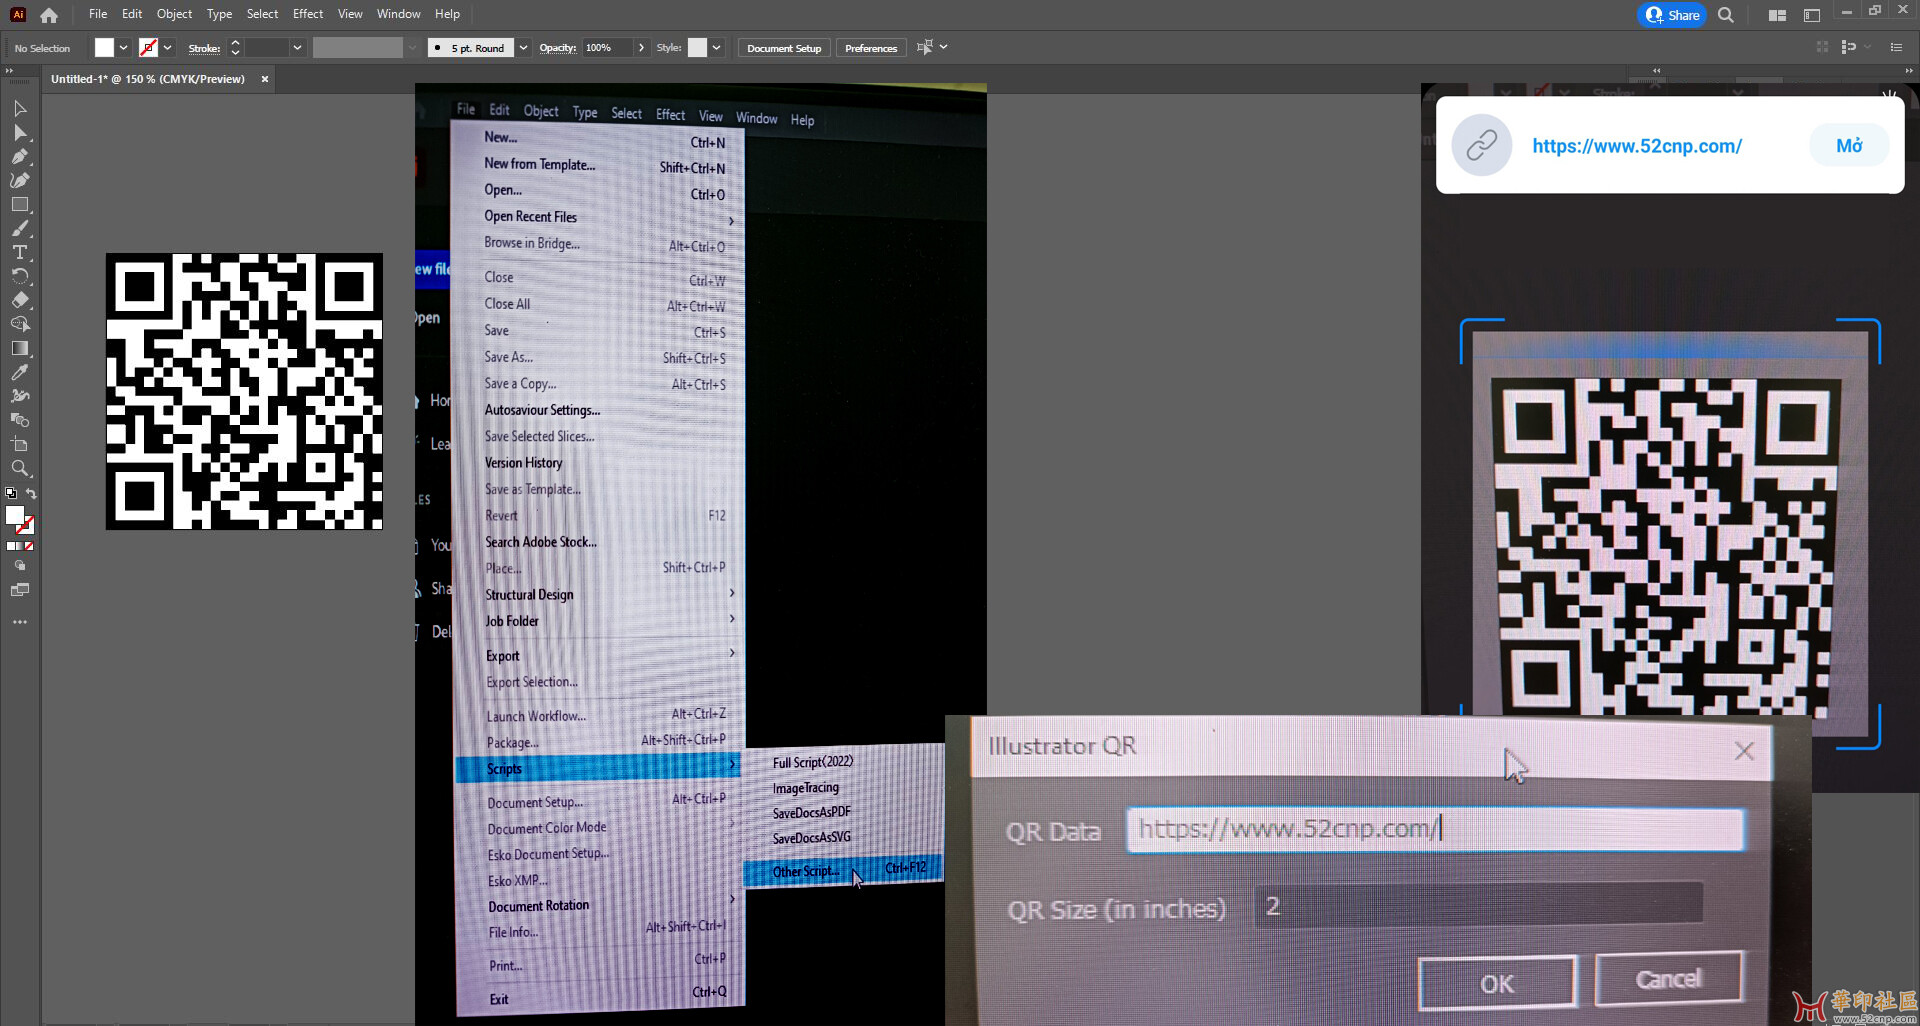Click the control bar list menu icon

1896,47
